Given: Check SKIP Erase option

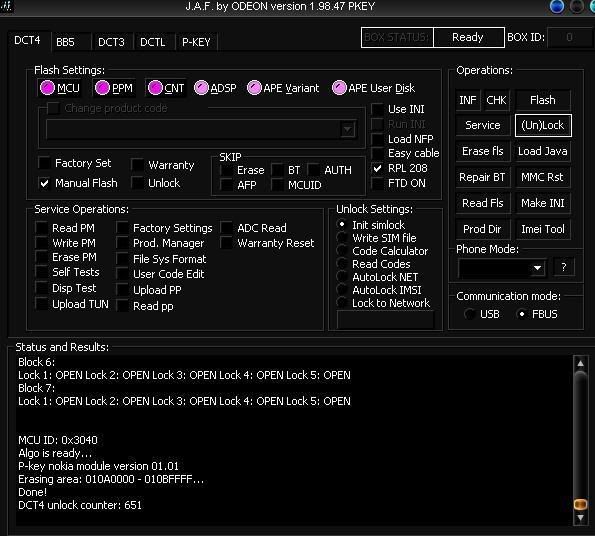Looking at the screenshot, I should point(227,170).
